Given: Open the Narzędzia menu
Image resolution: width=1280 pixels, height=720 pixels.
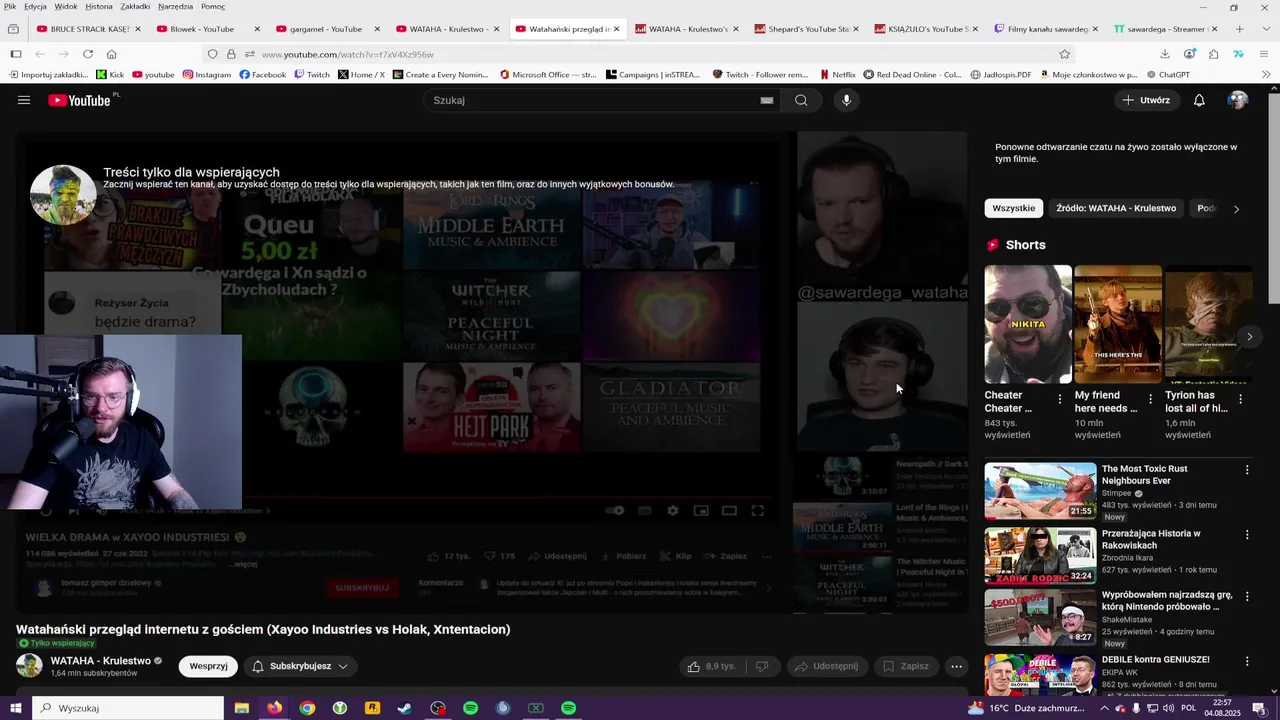Looking at the screenshot, I should click(x=175, y=6).
